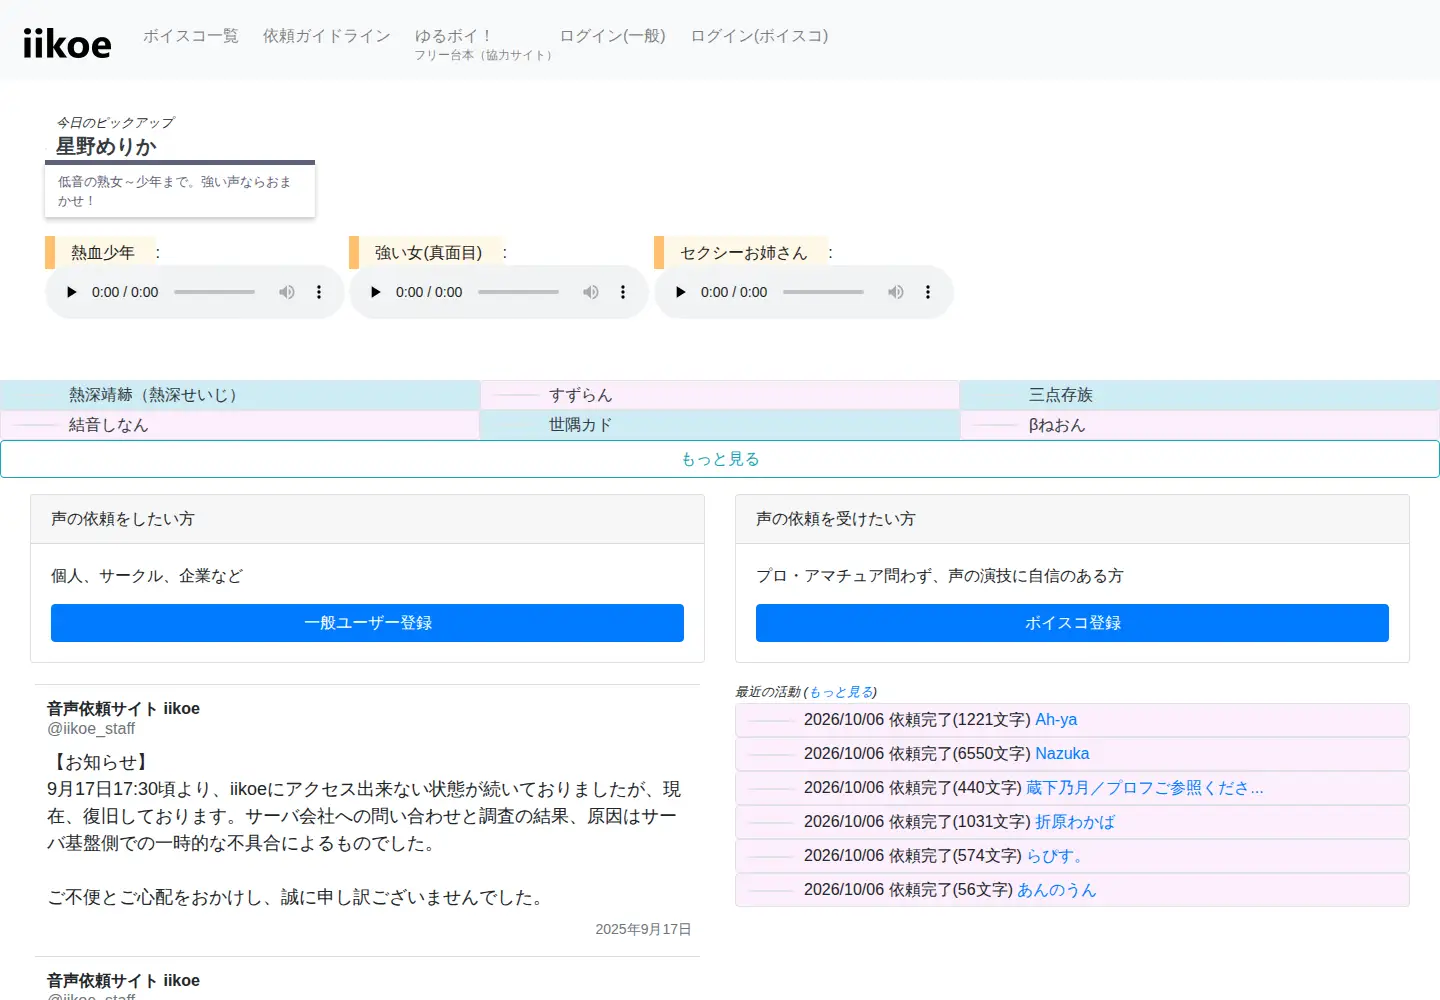Viewport: 1440px width, 1000px height.
Task: Click the ボイスコ登録 button
Action: point(1072,623)
